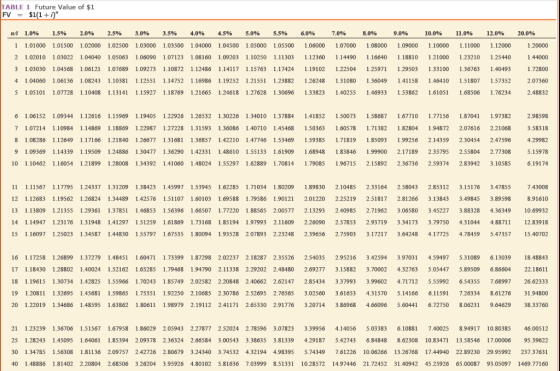Click the value 1.10250 in row 2
The height and width of the screenshot is (371, 560).
click(256, 57)
